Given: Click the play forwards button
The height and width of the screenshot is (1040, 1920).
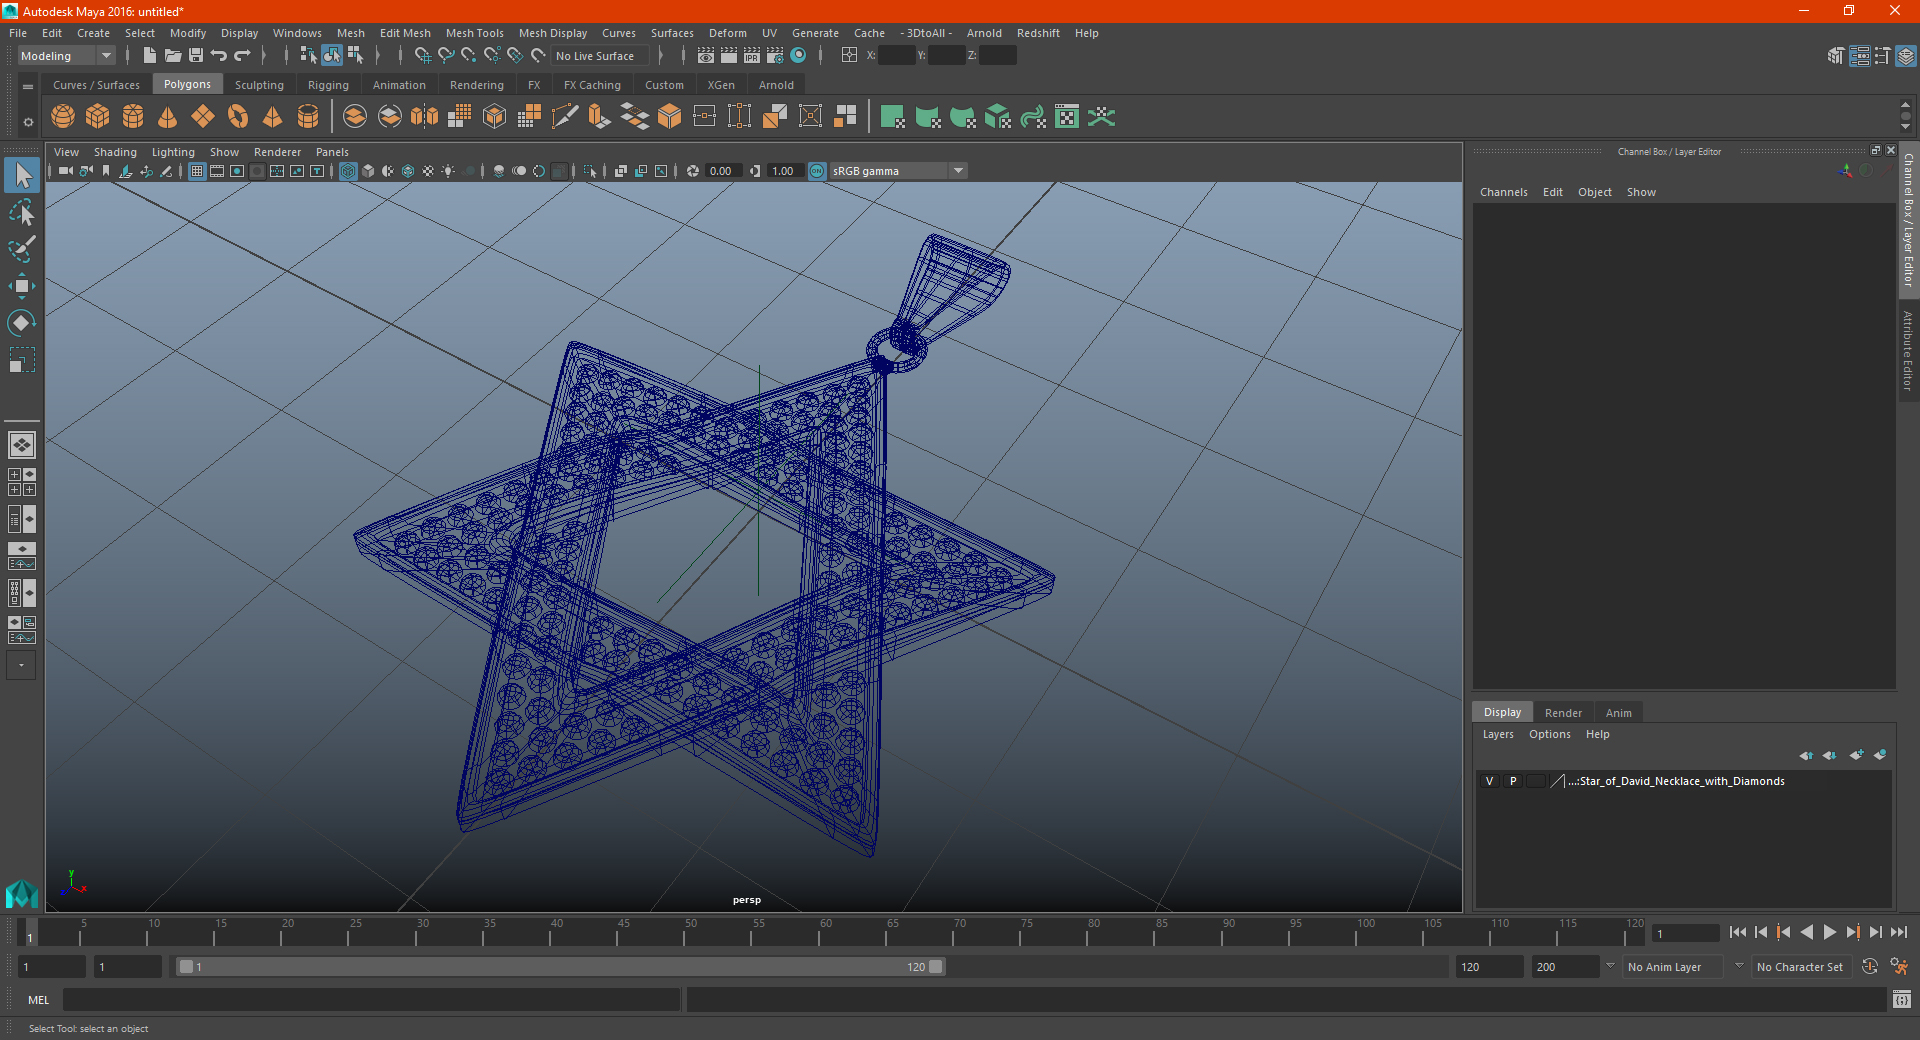Looking at the screenshot, I should point(1830,932).
